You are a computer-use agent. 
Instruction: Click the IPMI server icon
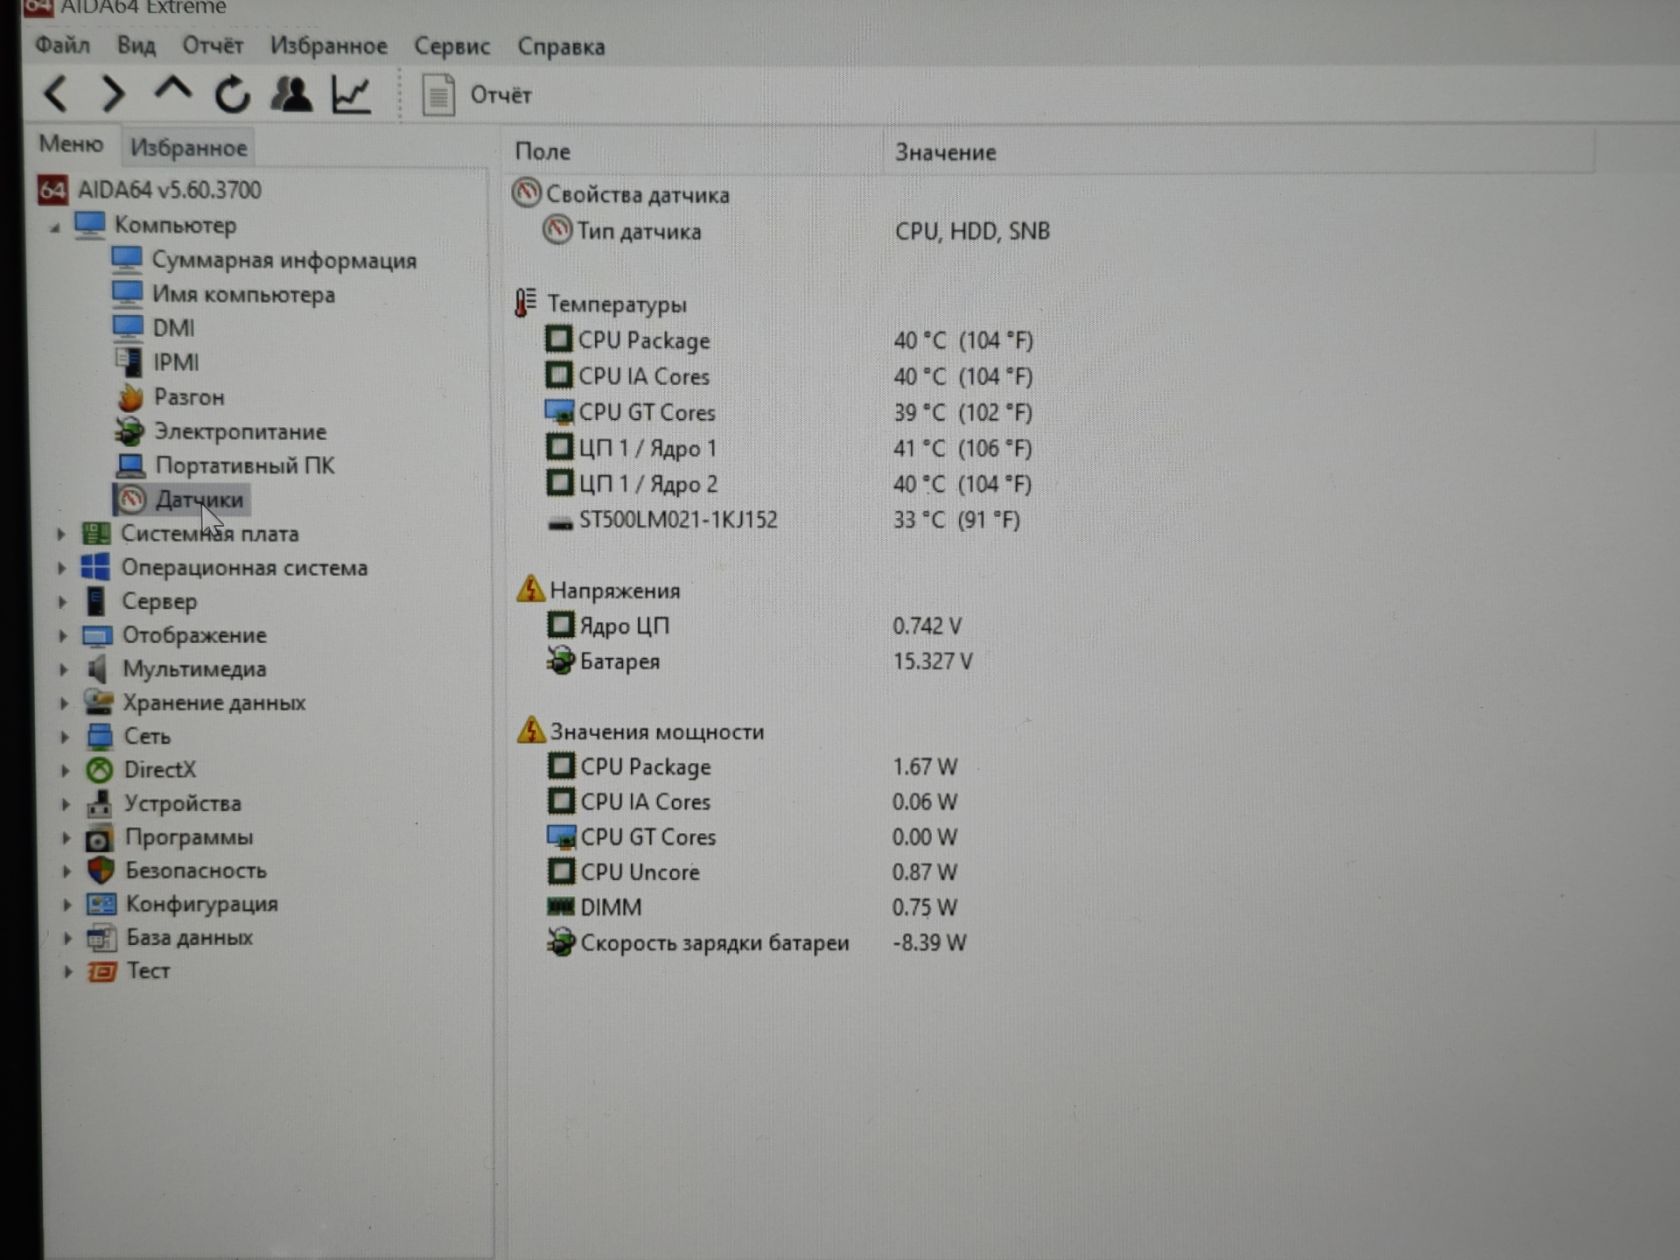click(x=128, y=361)
